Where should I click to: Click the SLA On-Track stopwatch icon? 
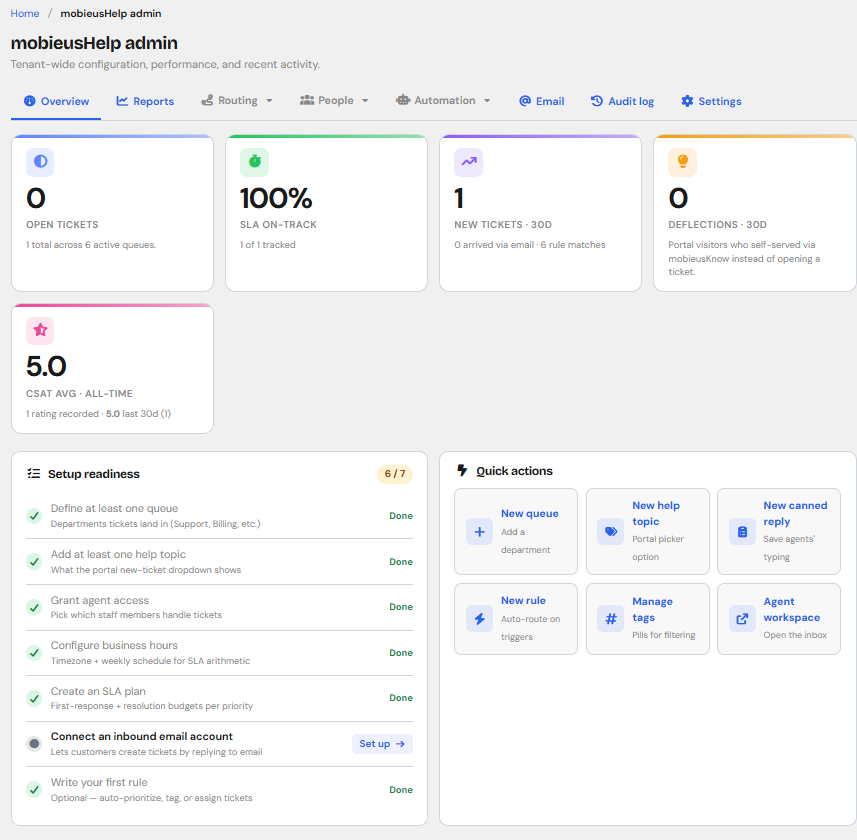[254, 162]
